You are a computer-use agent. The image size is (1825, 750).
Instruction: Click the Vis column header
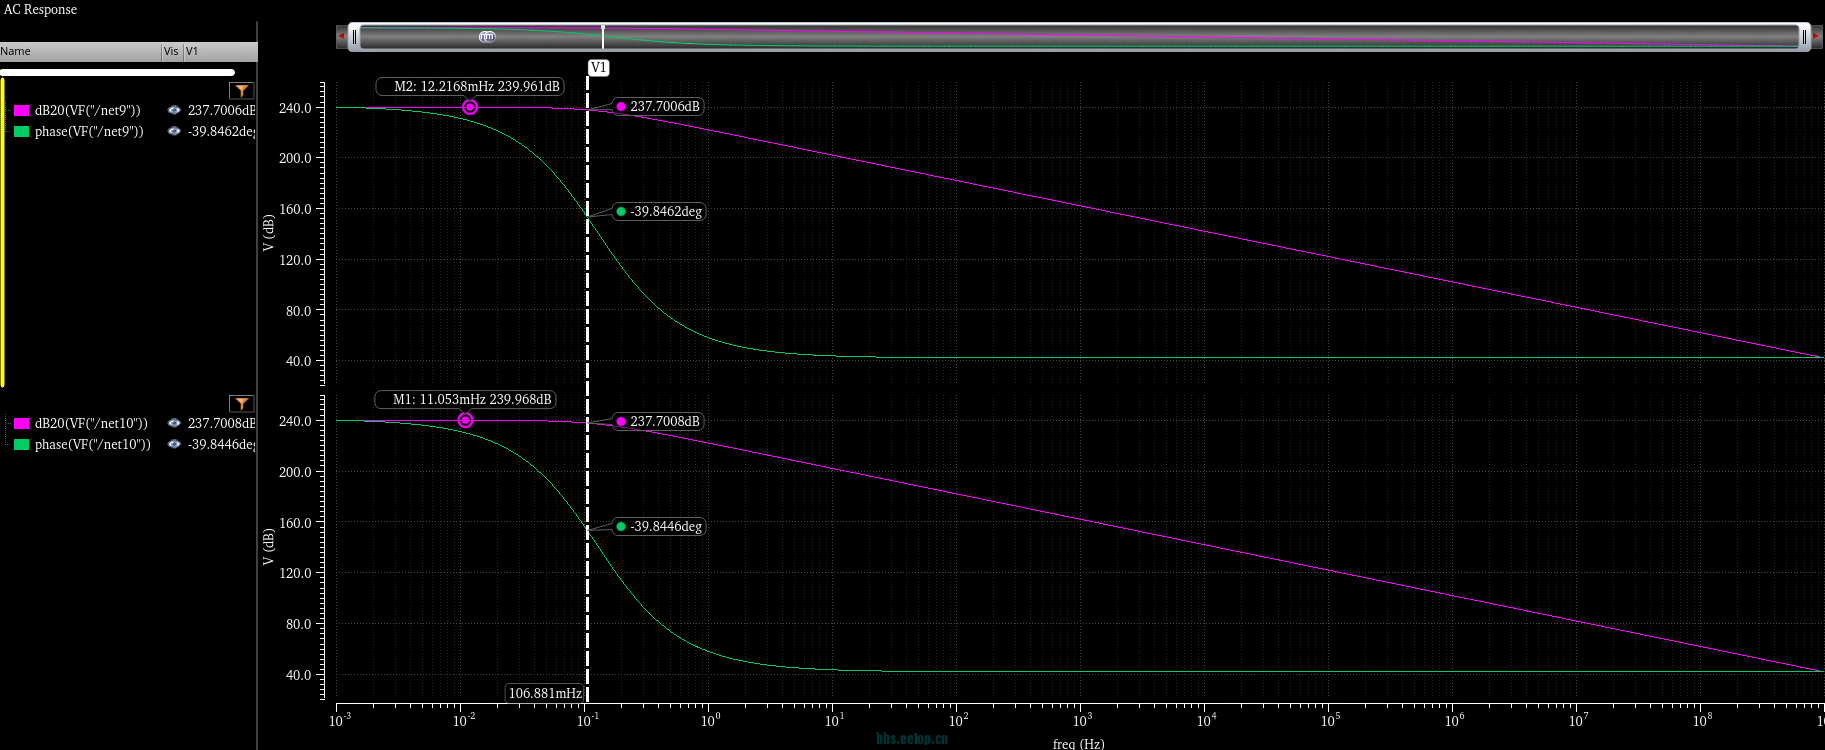(x=171, y=51)
